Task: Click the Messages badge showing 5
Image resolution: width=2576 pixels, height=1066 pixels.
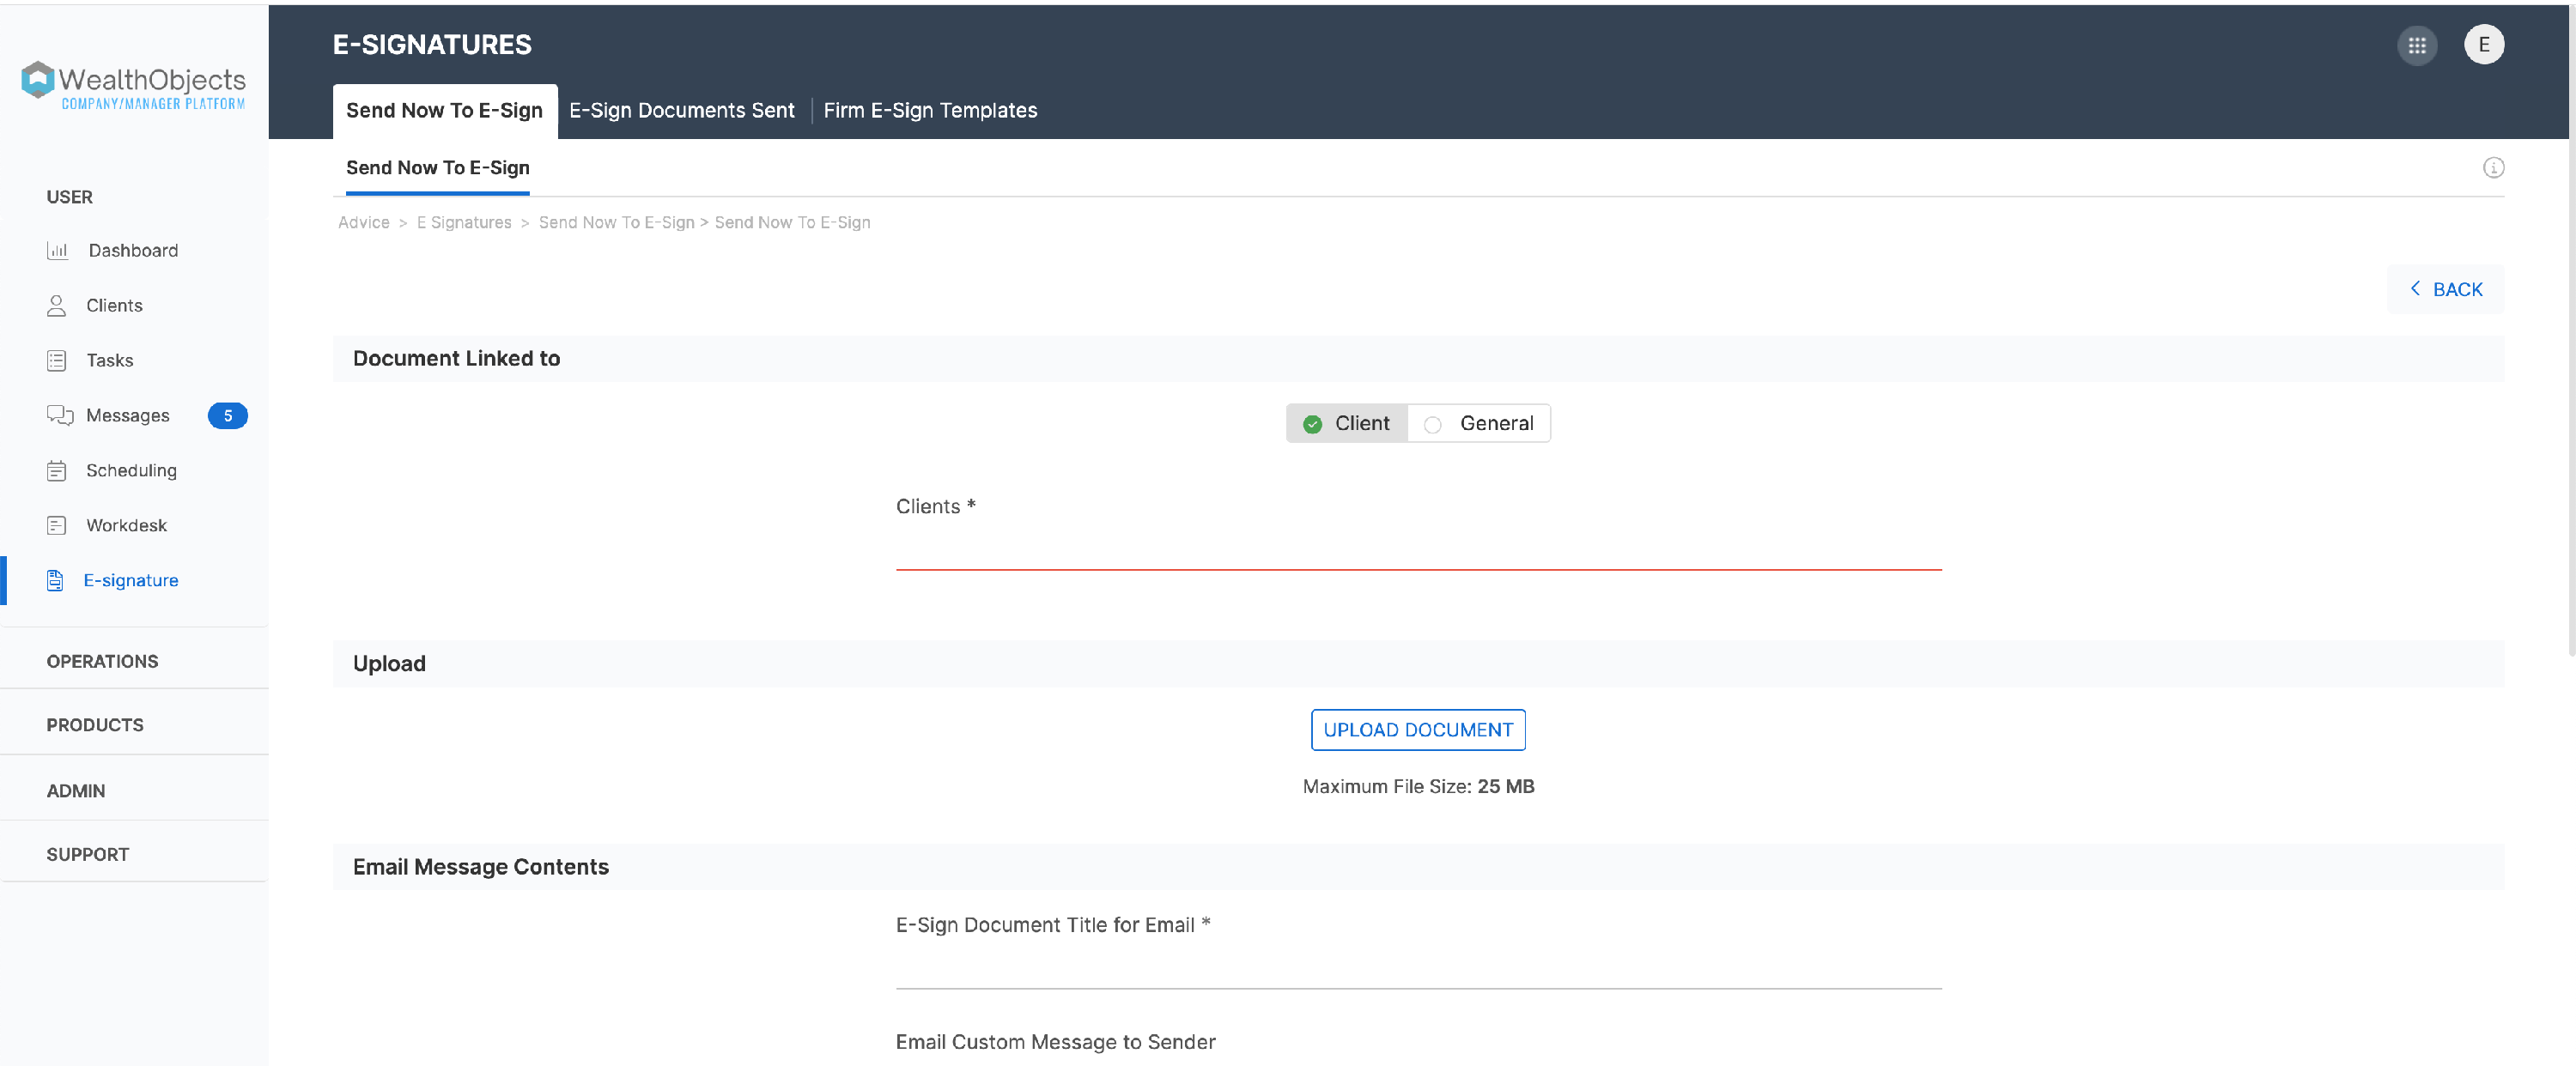Action: (227, 416)
